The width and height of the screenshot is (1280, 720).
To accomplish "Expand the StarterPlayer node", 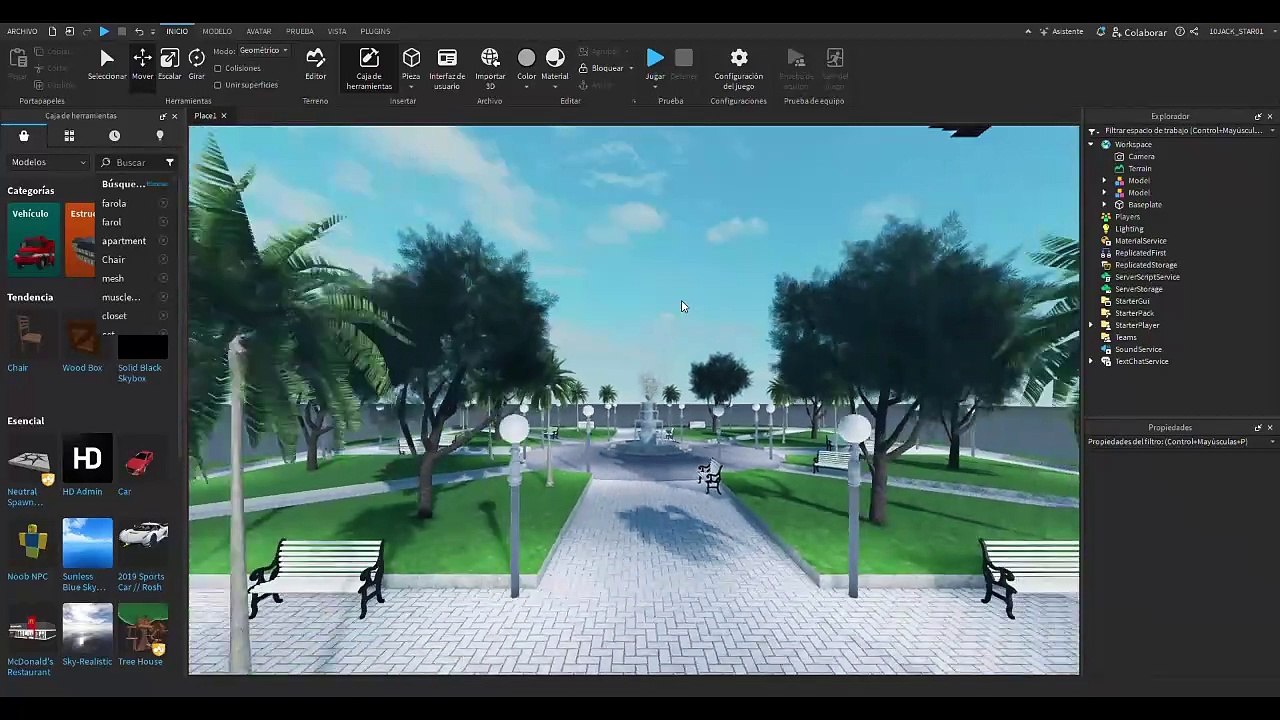I will tap(1091, 325).
